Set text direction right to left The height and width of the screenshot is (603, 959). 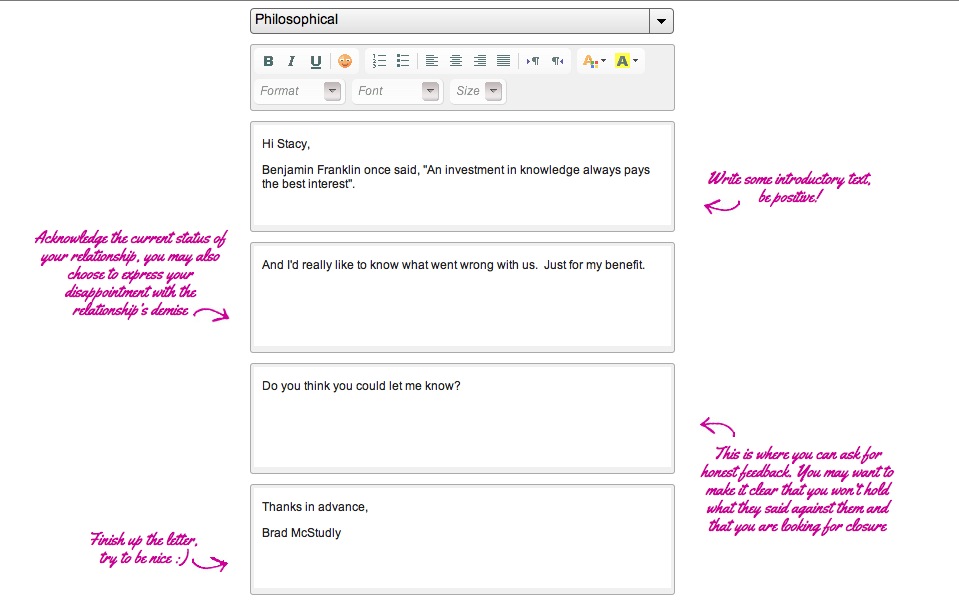[x=557, y=61]
